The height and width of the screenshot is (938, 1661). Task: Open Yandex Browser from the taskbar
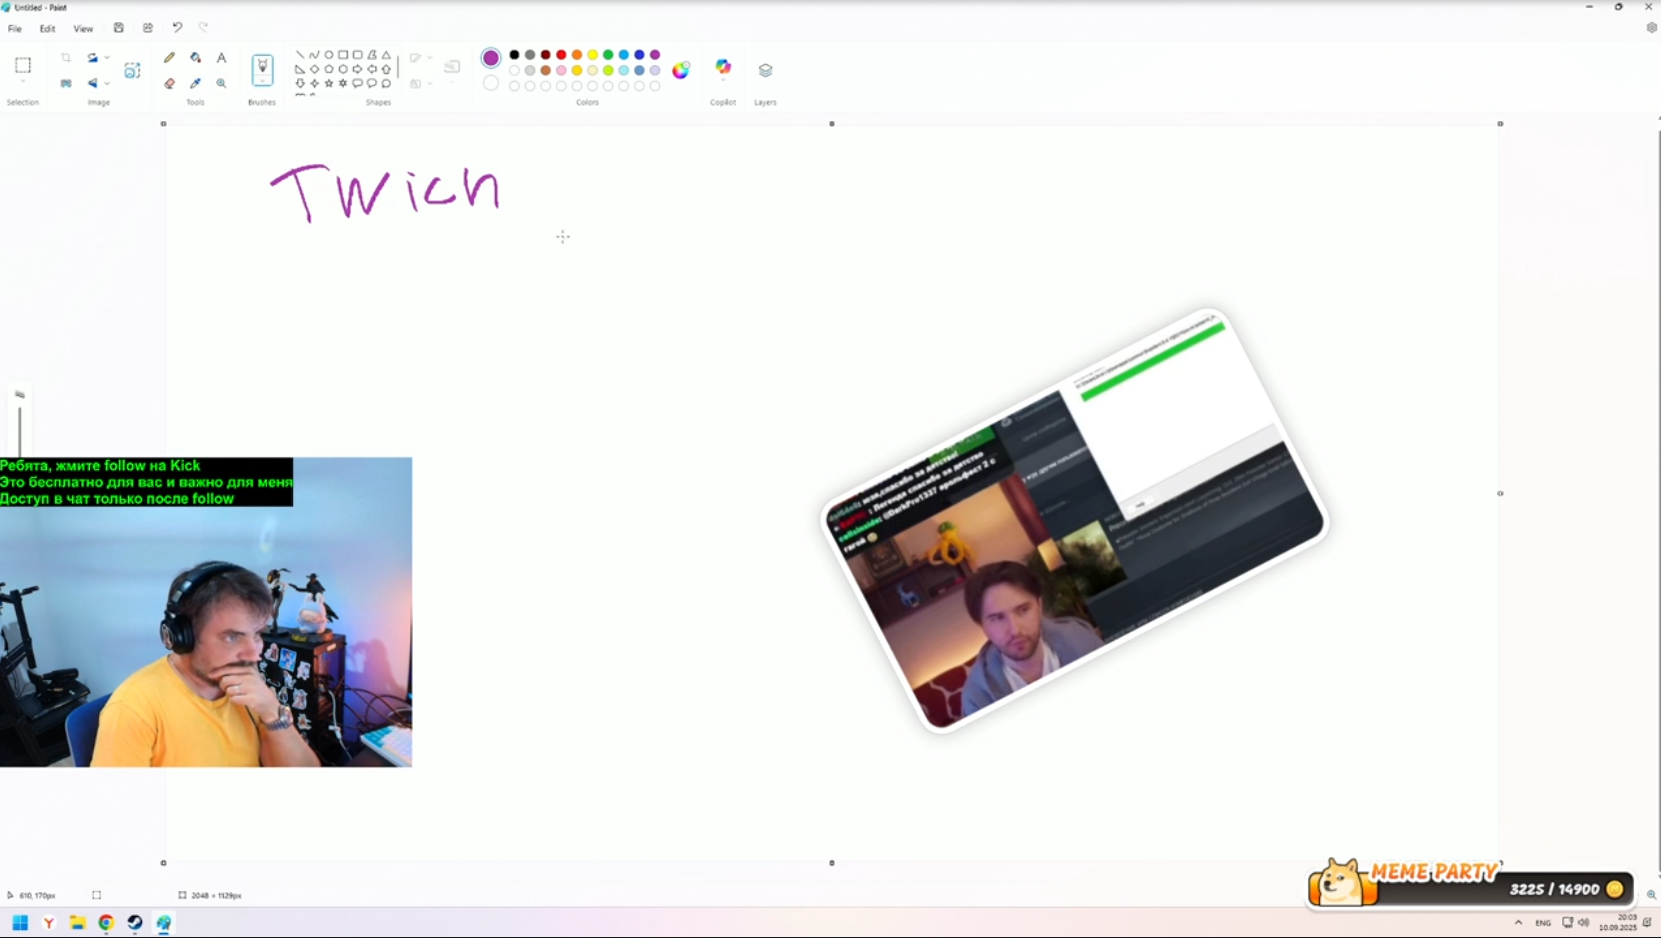pyautogui.click(x=48, y=923)
